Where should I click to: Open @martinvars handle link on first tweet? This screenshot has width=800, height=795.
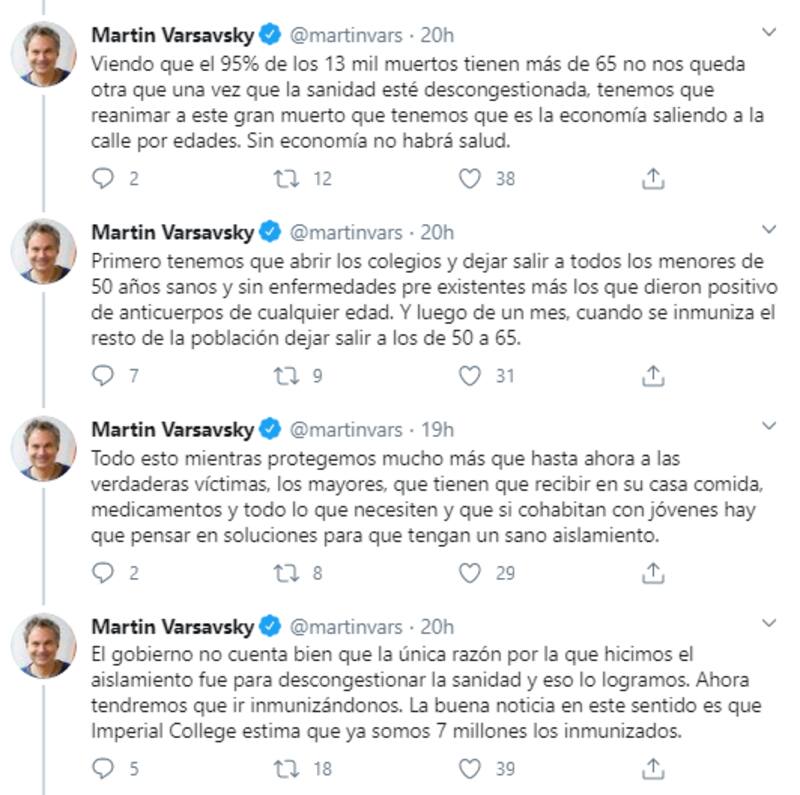point(345,36)
